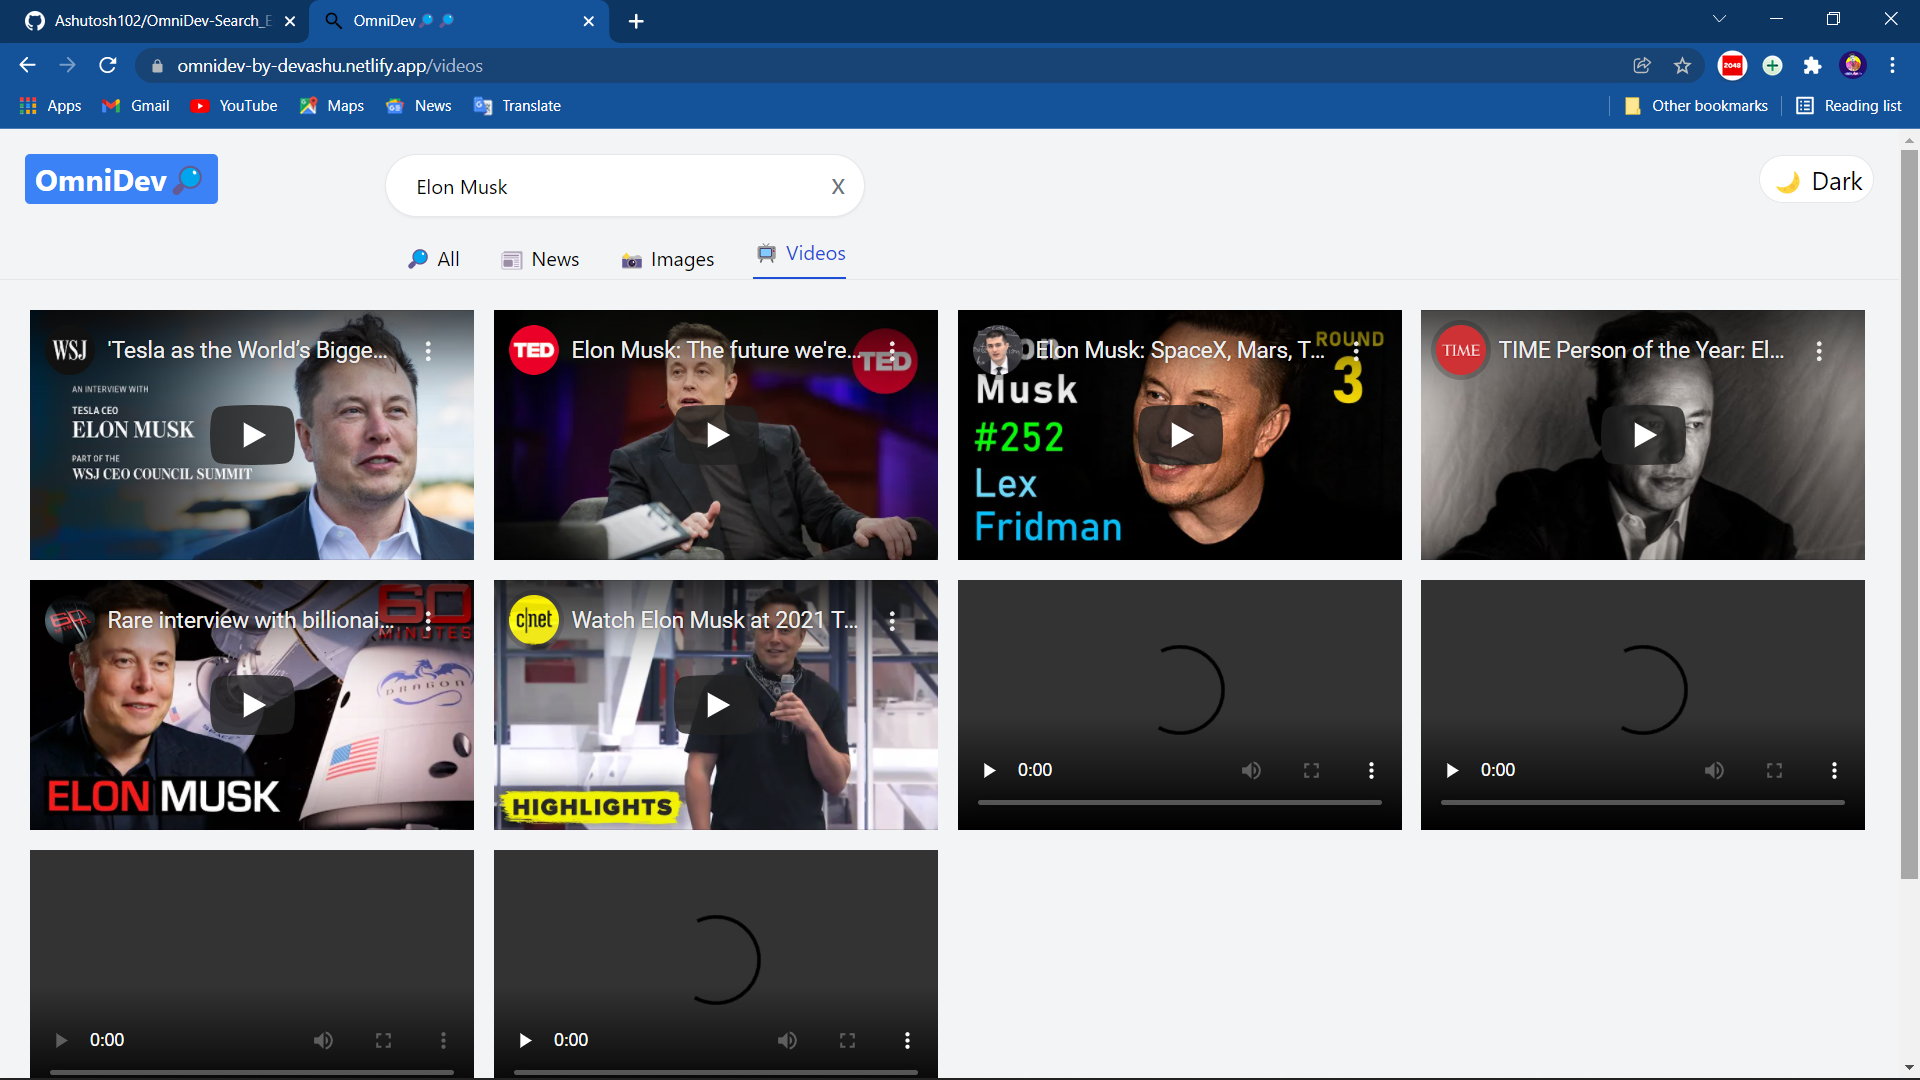
Task: Open Chrome's browser menu
Action: [1892, 65]
